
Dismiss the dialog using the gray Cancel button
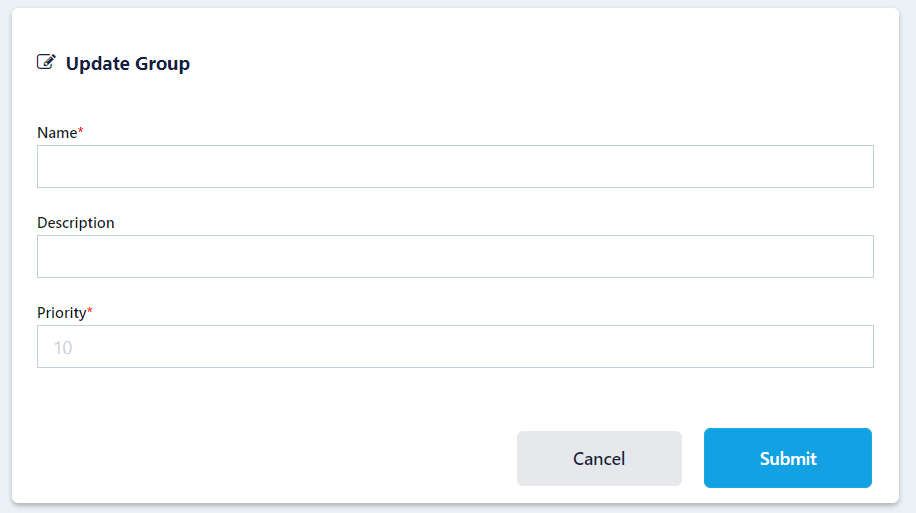[x=599, y=458]
